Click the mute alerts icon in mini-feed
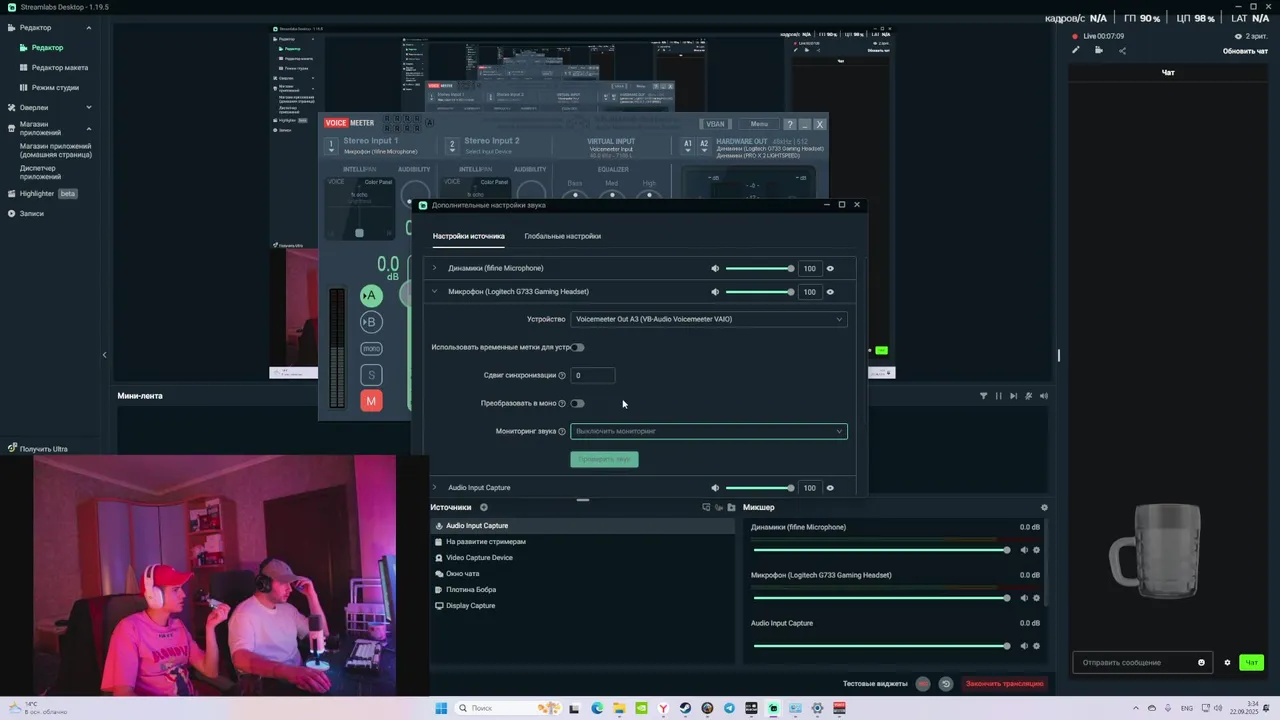Viewport: 1280px width, 720px height. point(1028,396)
